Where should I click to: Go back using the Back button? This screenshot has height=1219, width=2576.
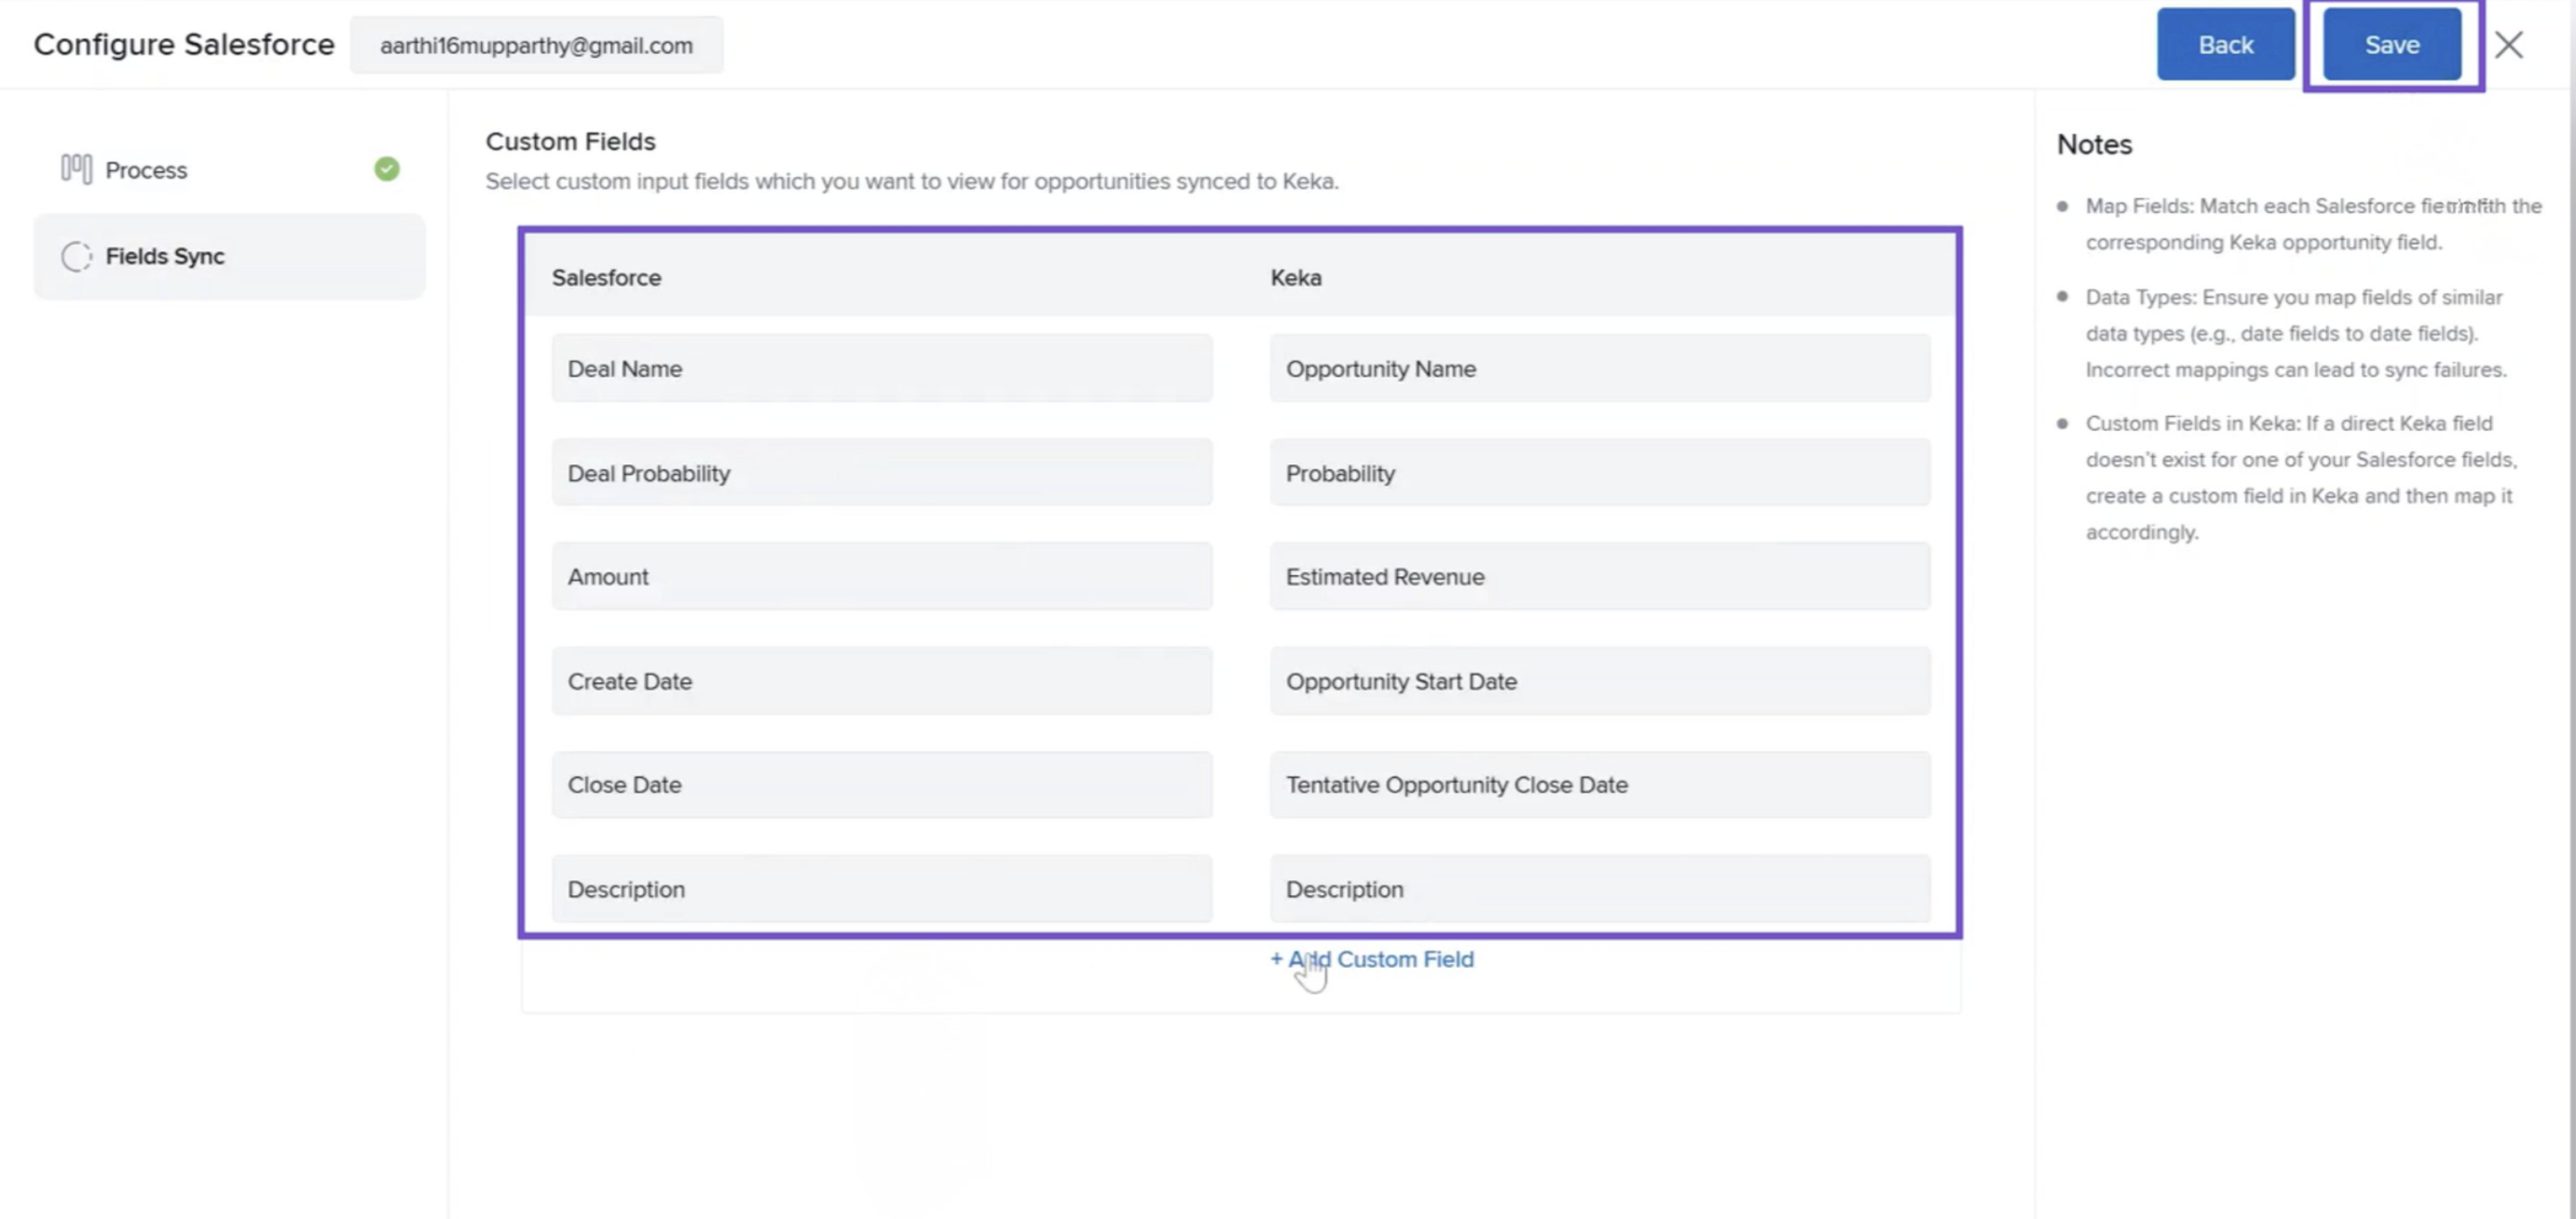2225,45
